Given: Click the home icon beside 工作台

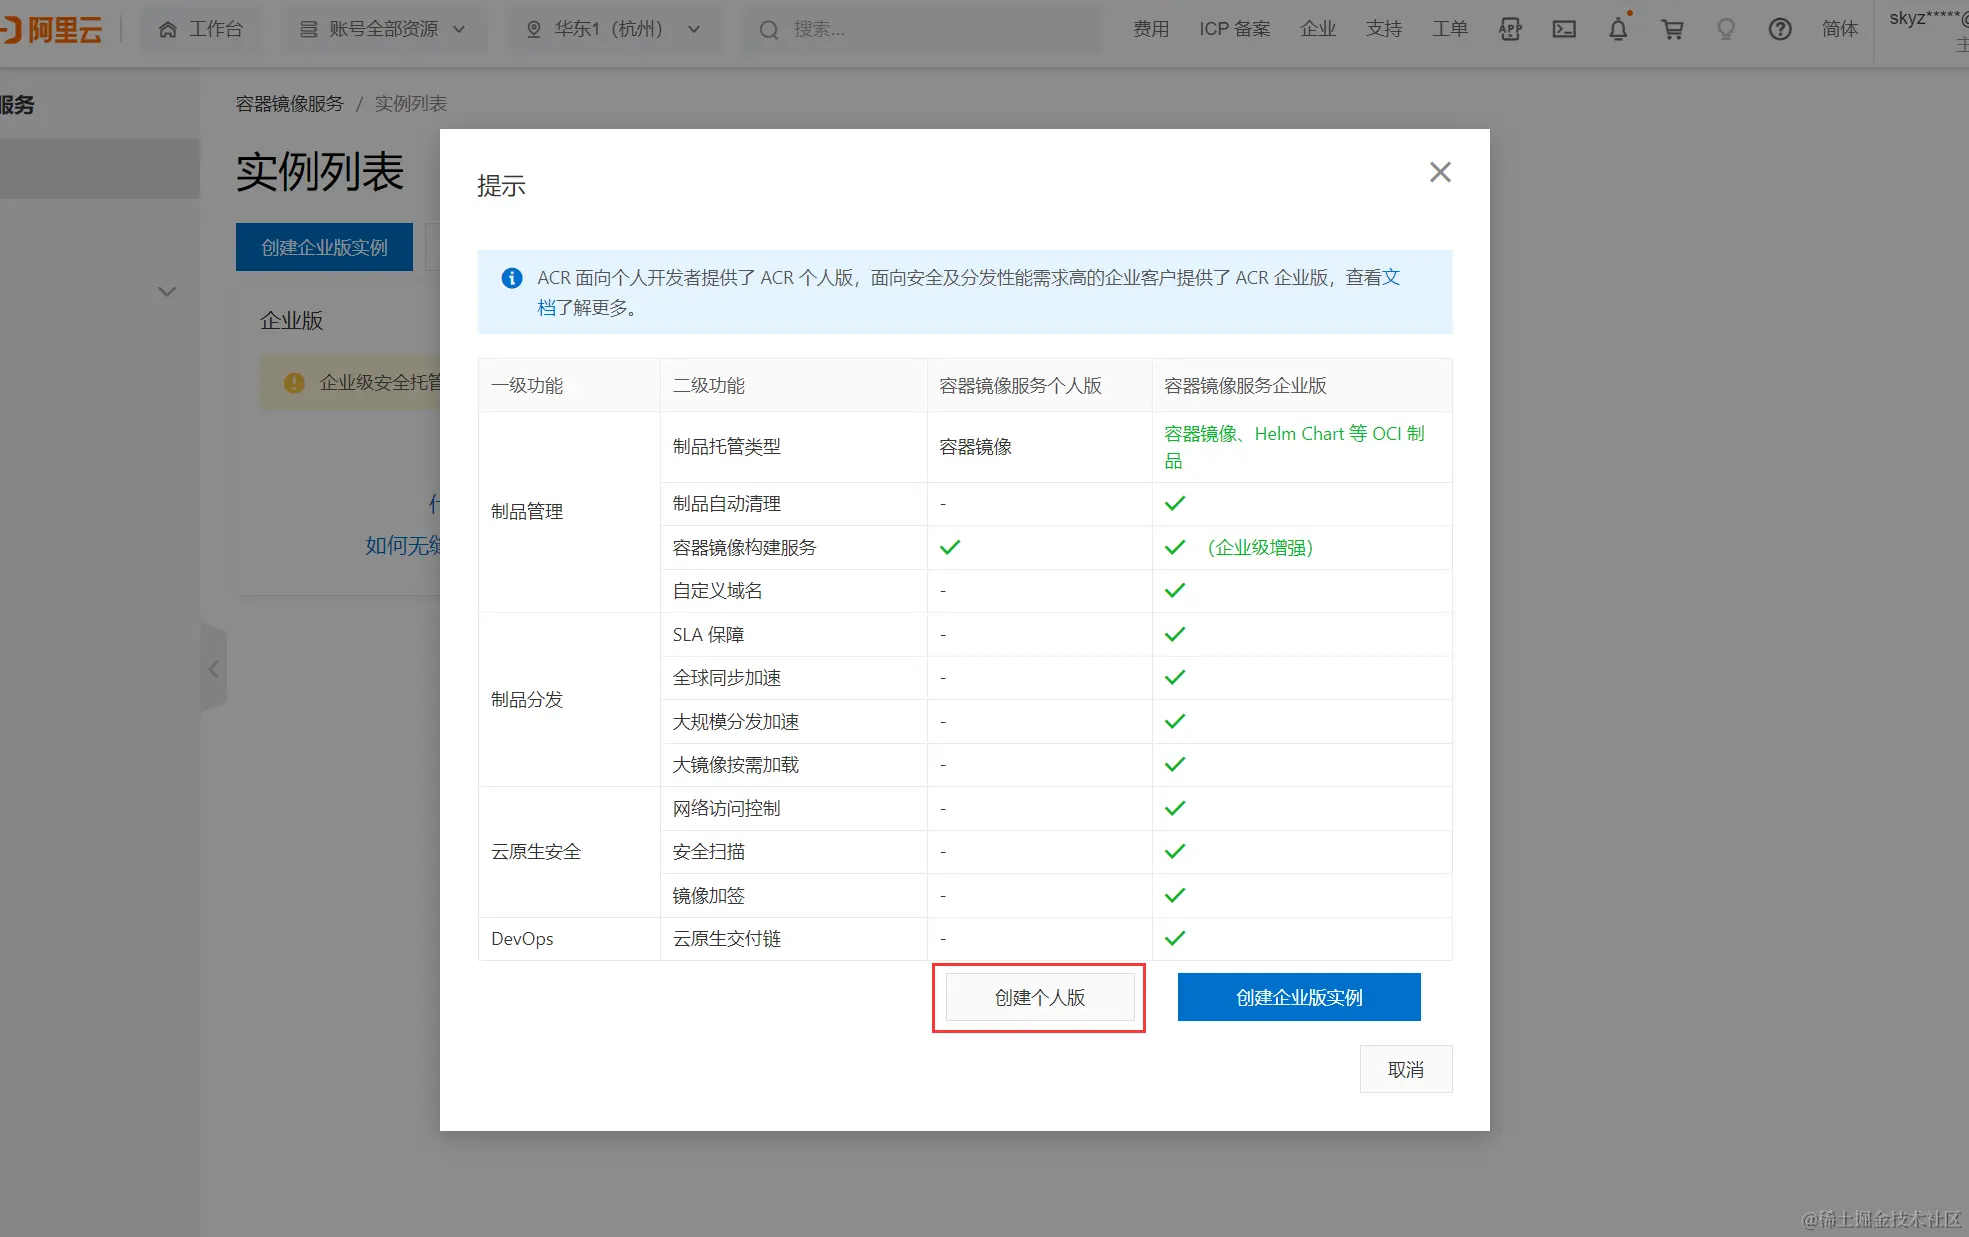Looking at the screenshot, I should [168, 29].
